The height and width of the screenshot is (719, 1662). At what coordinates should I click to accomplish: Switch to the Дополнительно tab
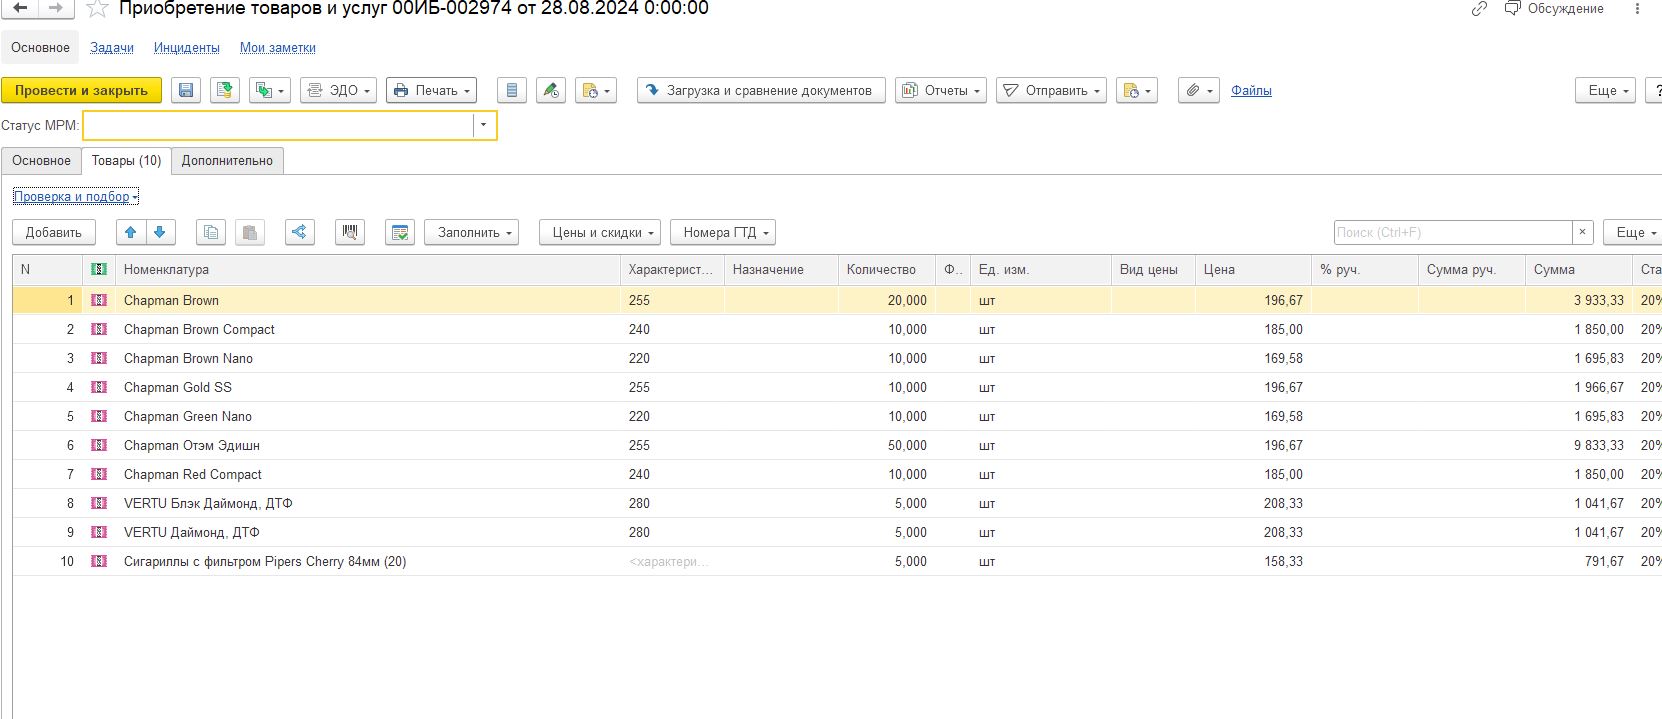(x=227, y=160)
